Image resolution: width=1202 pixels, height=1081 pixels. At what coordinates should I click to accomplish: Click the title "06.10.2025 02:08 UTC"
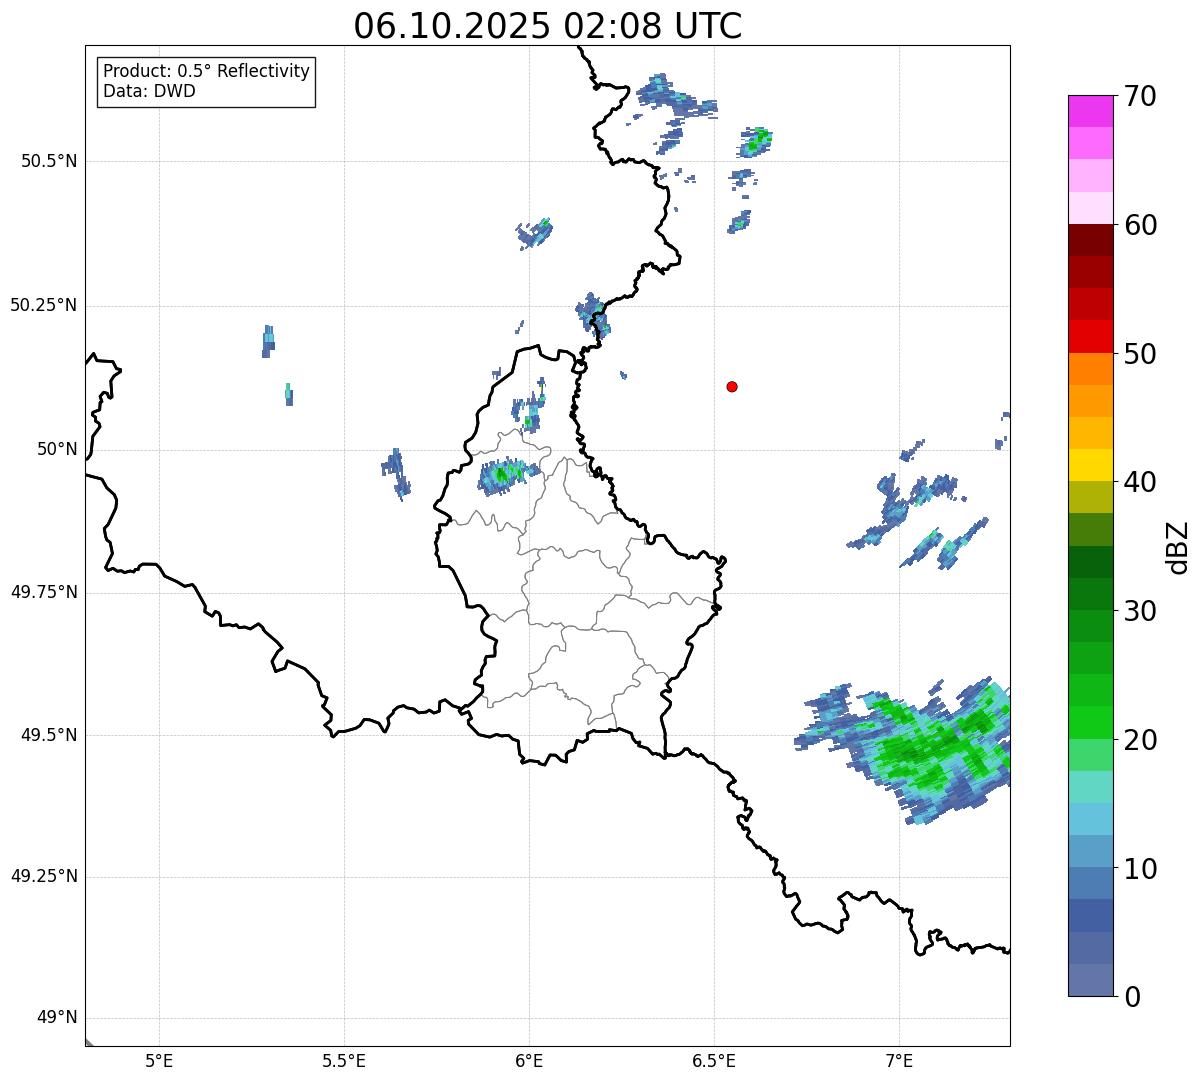548,26
